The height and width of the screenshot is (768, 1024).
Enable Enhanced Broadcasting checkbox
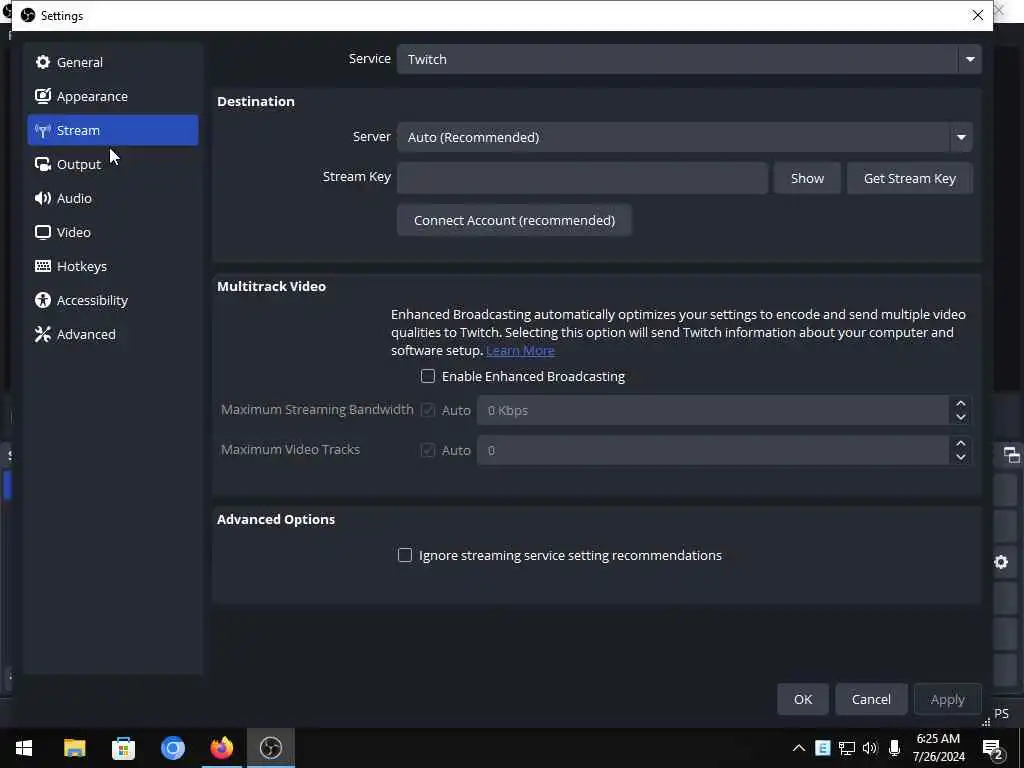pos(428,376)
